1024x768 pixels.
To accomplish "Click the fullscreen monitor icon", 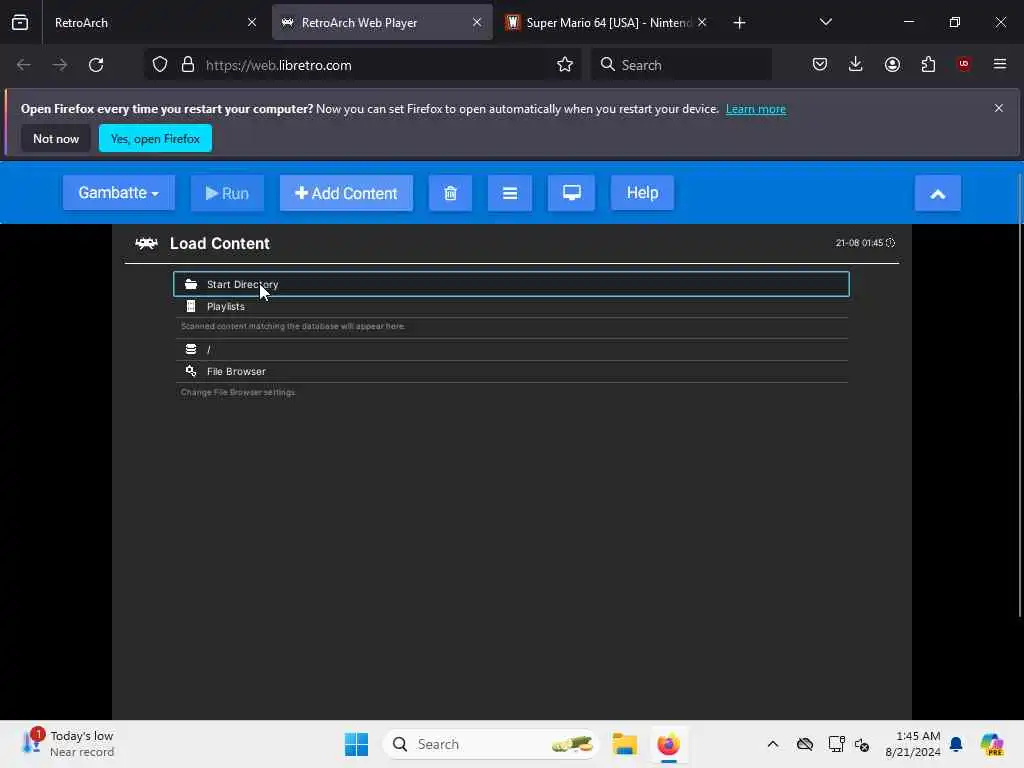I will click(571, 193).
